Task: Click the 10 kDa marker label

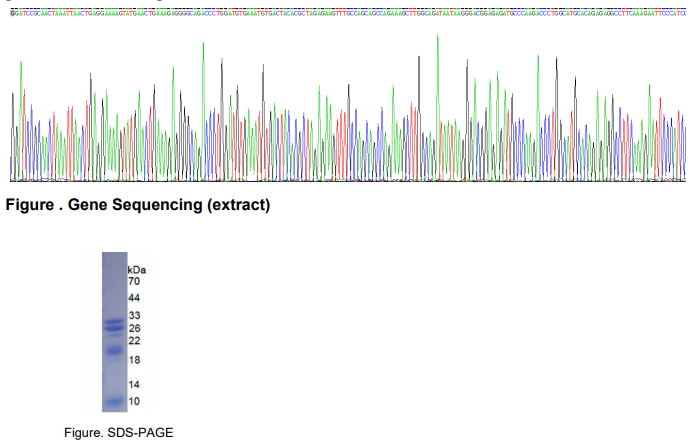Action: point(134,401)
